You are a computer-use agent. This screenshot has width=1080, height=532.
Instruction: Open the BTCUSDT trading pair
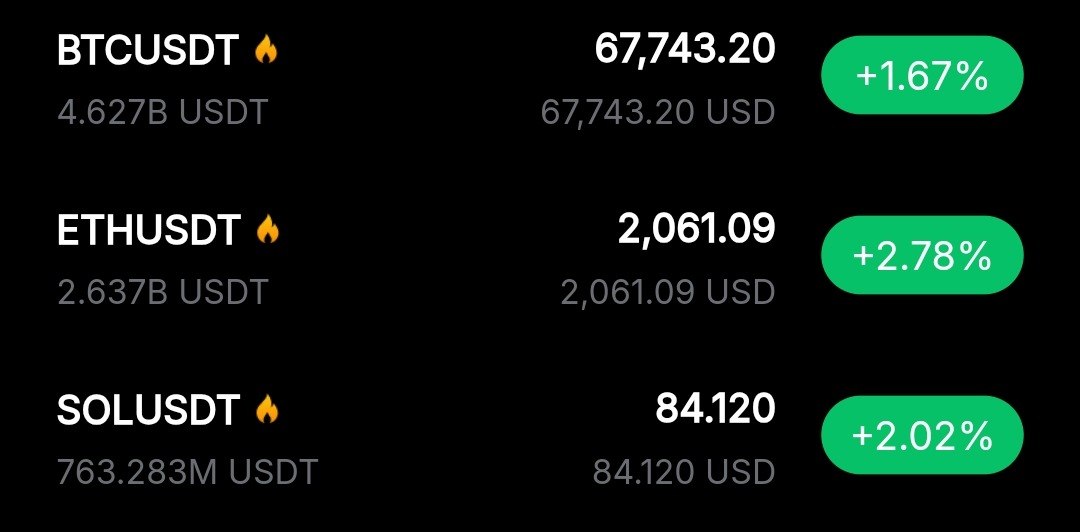point(147,51)
